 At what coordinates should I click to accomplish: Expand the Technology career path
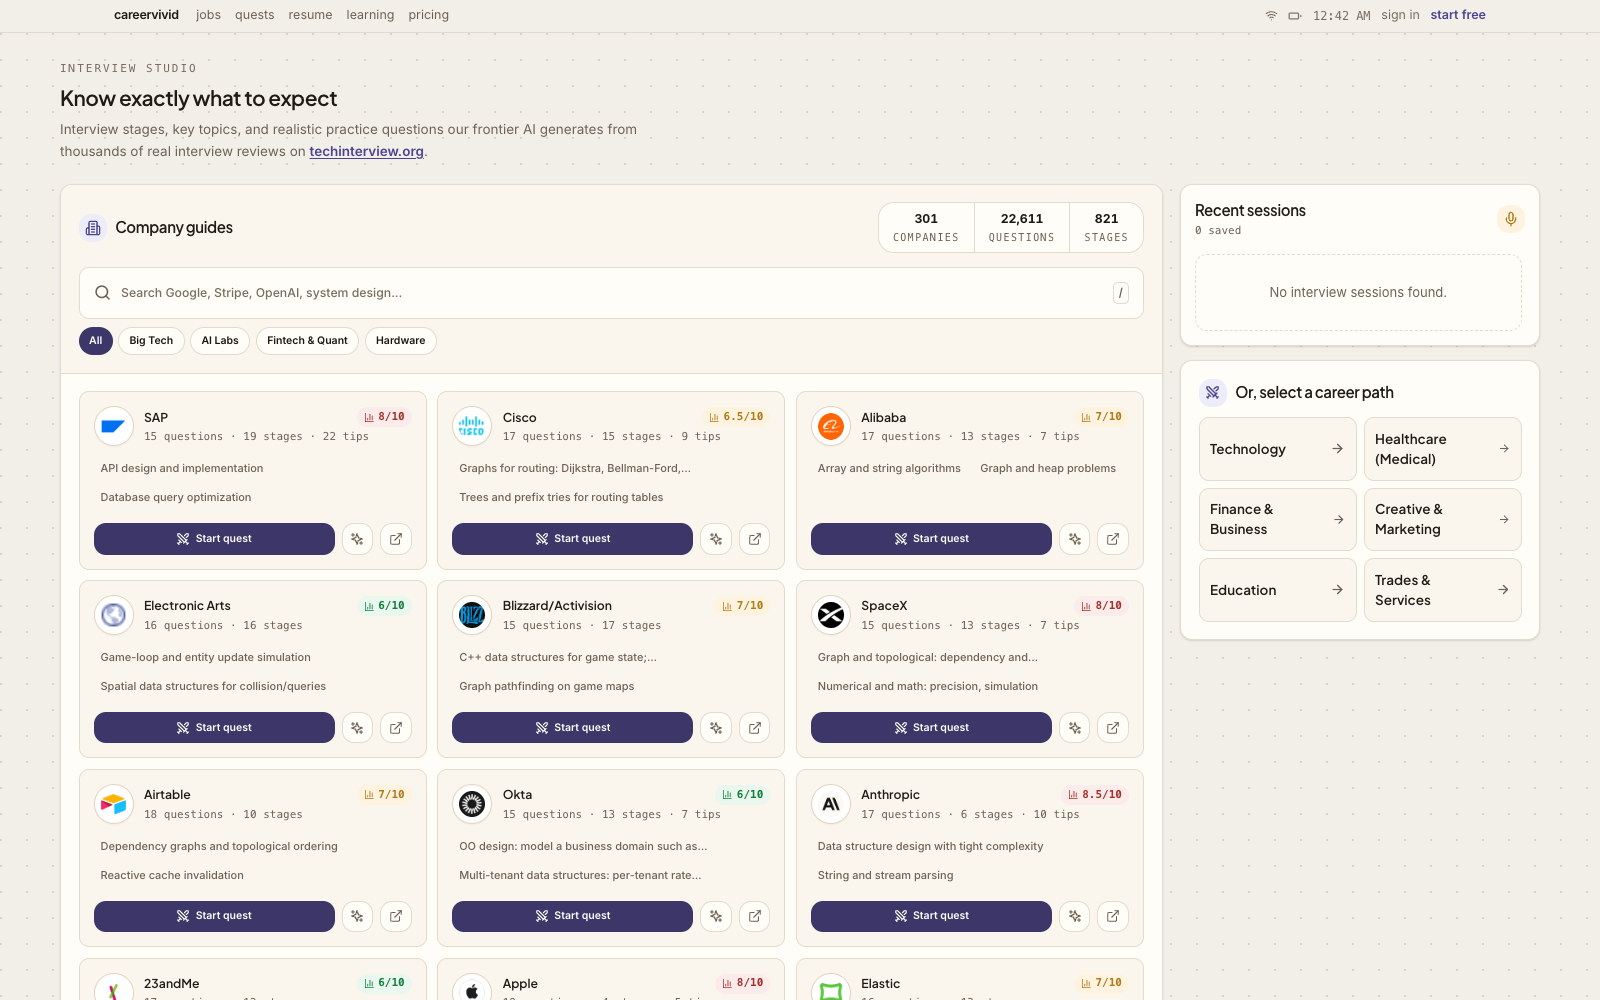[x=1278, y=449]
